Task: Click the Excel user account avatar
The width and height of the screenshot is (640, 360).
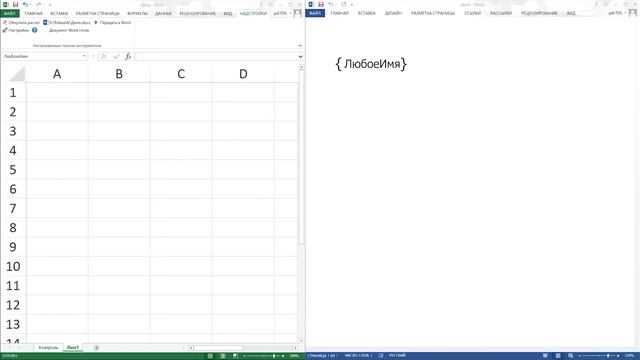Action: (298, 13)
